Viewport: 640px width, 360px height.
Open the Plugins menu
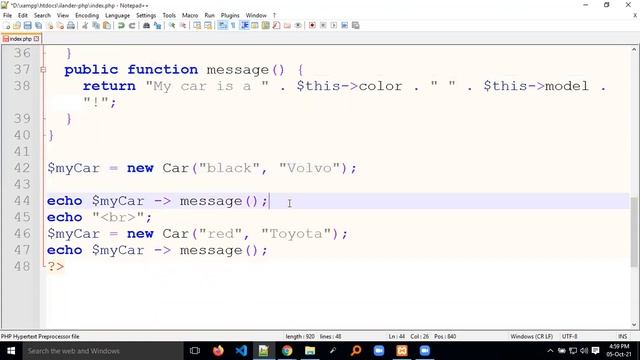(x=230, y=15)
